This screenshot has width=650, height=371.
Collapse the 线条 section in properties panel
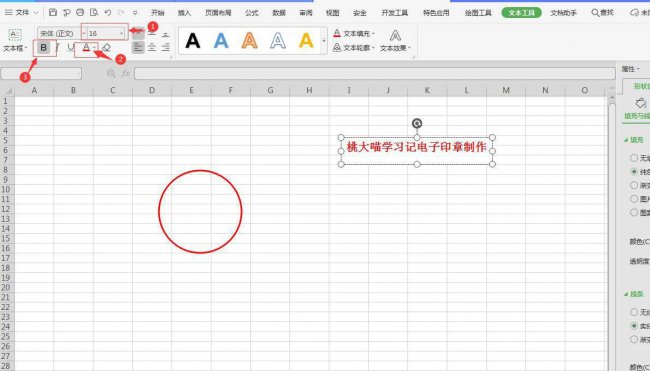tap(626, 294)
